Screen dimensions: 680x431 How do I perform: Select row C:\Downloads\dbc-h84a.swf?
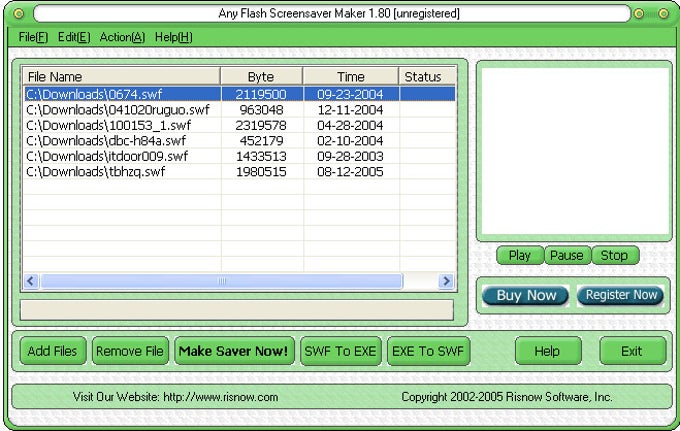[x=239, y=140]
